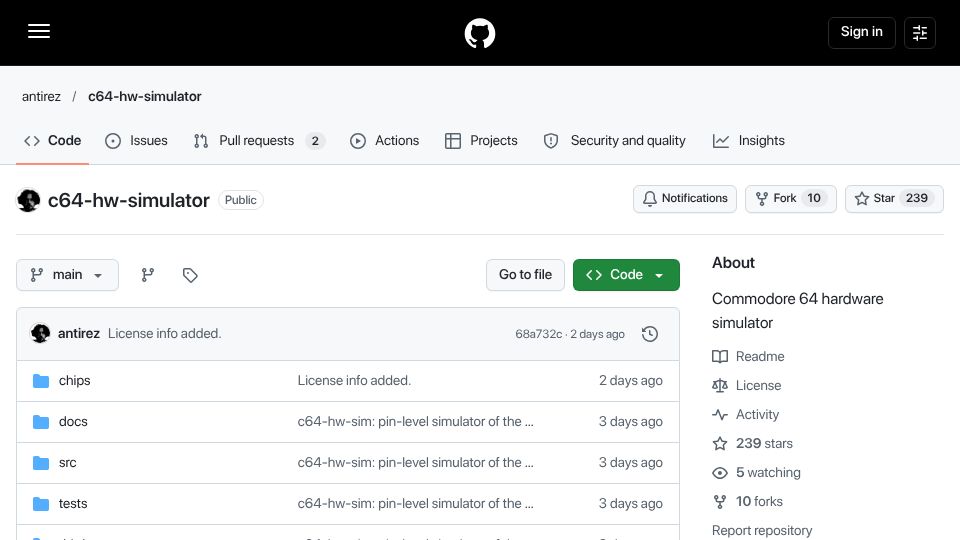Screen dimensions: 960x540
Task: Open the main branch dropdown
Action: (x=67, y=275)
